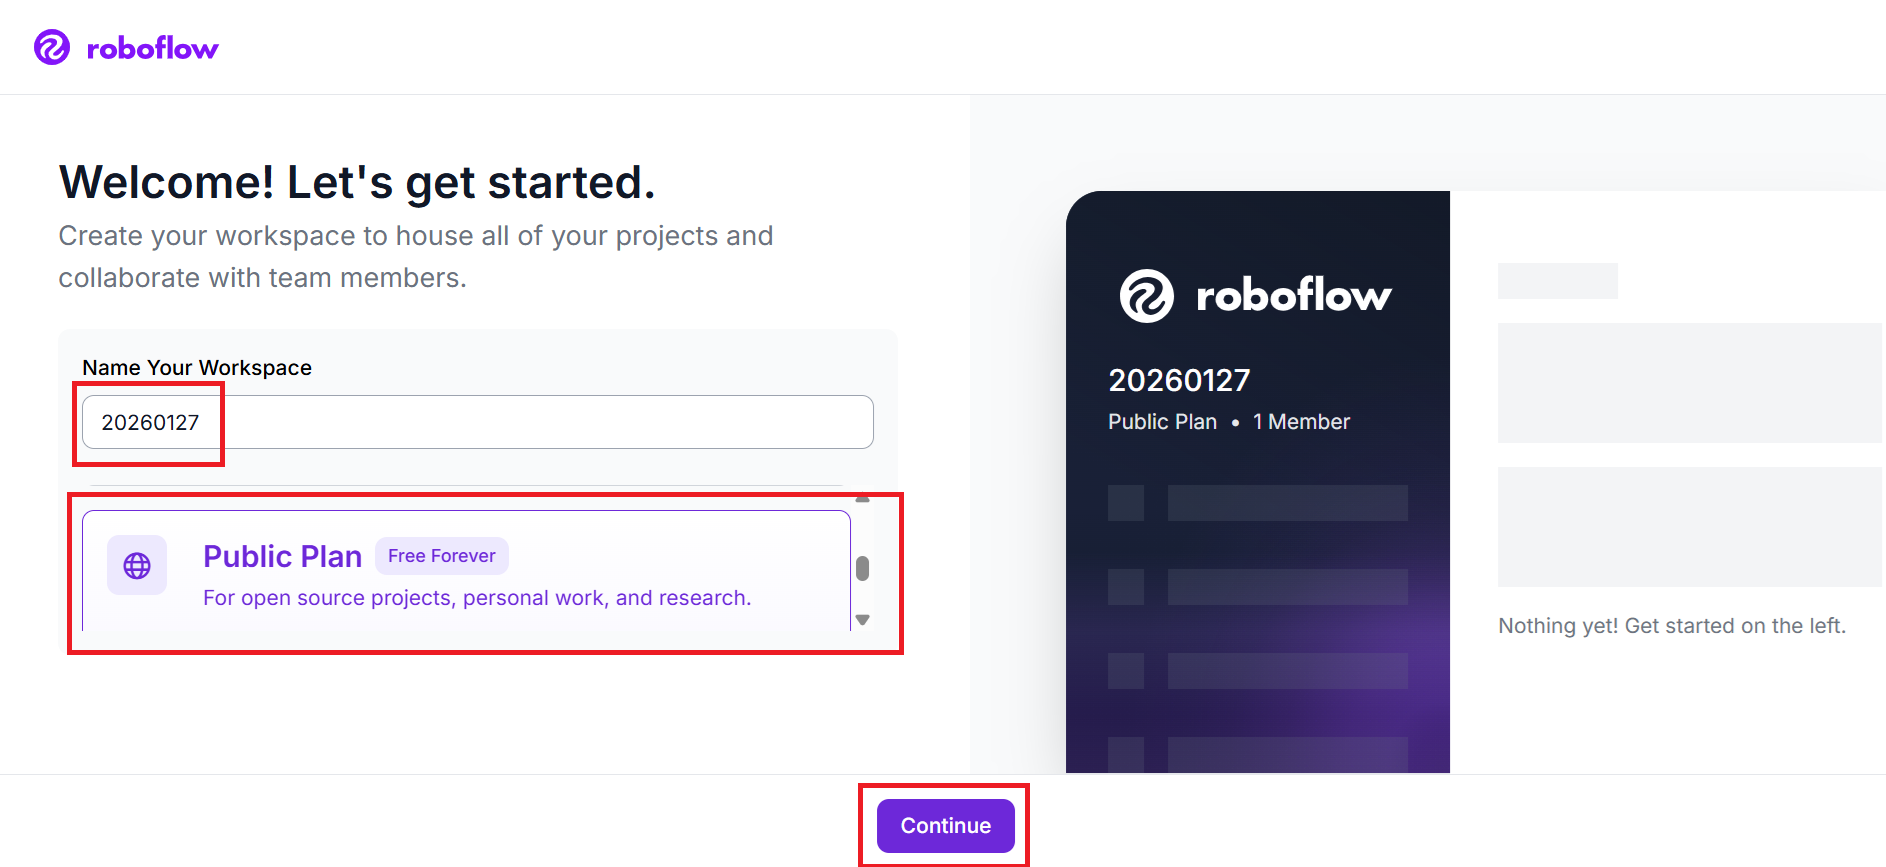This screenshot has height=867, width=1886.
Task: Click the Nothing yet! Get started message
Action: (x=1671, y=626)
